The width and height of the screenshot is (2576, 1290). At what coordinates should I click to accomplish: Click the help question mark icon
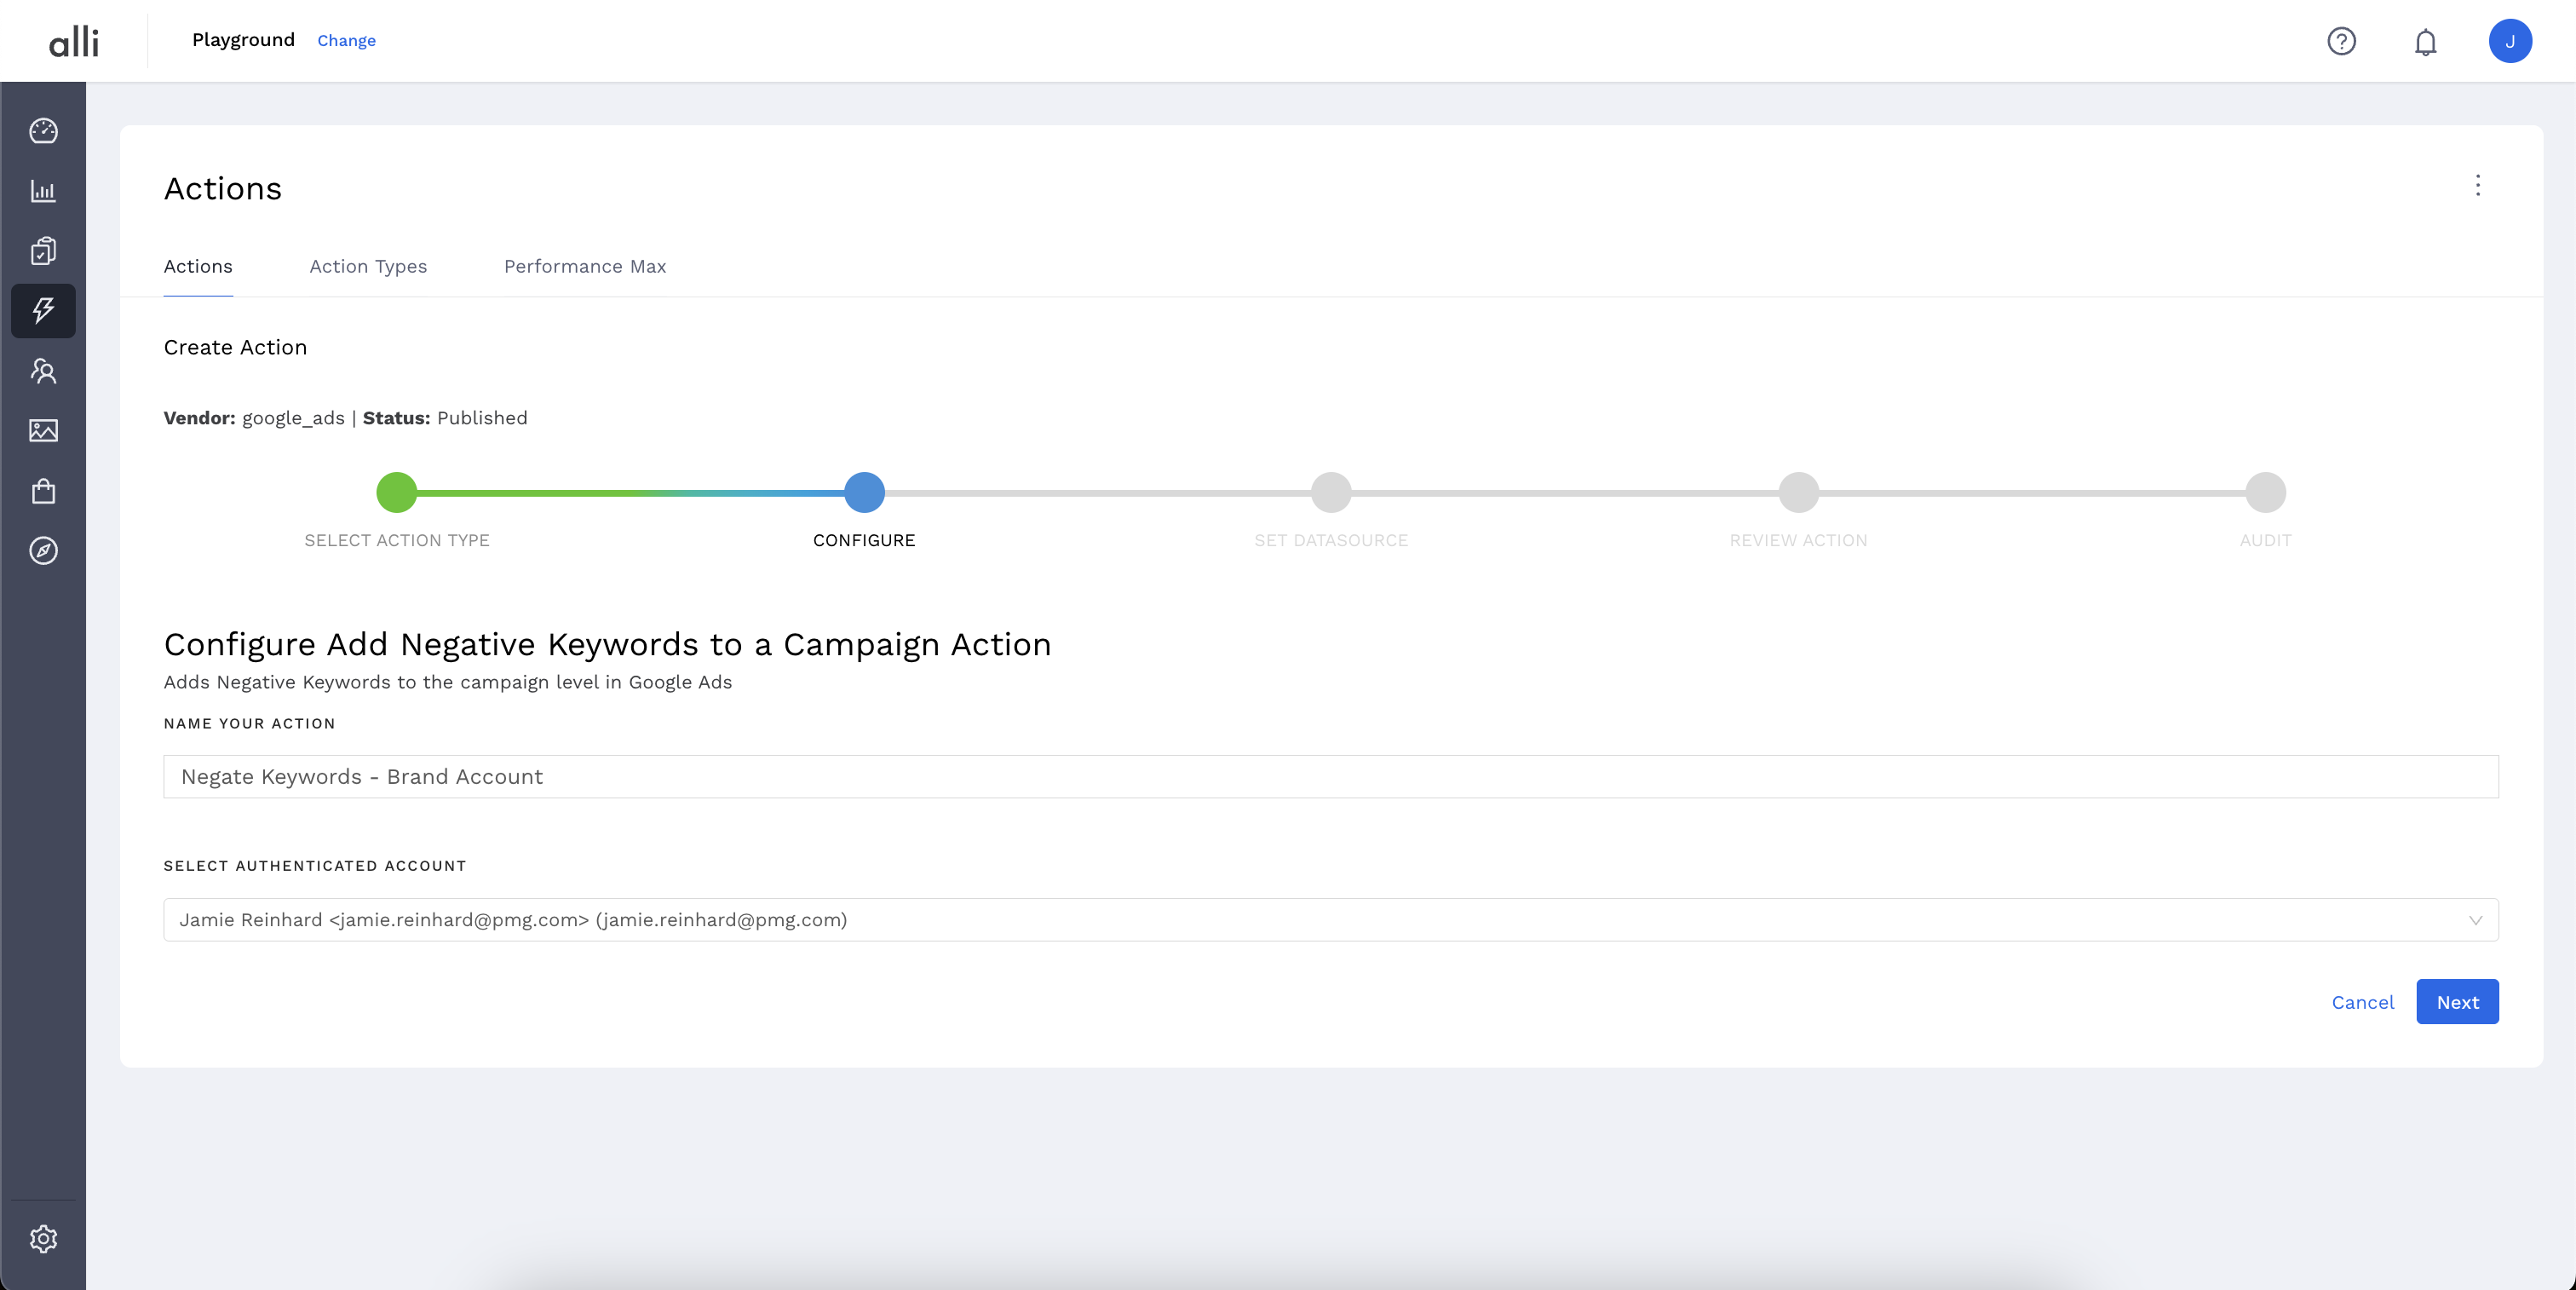tap(2341, 41)
